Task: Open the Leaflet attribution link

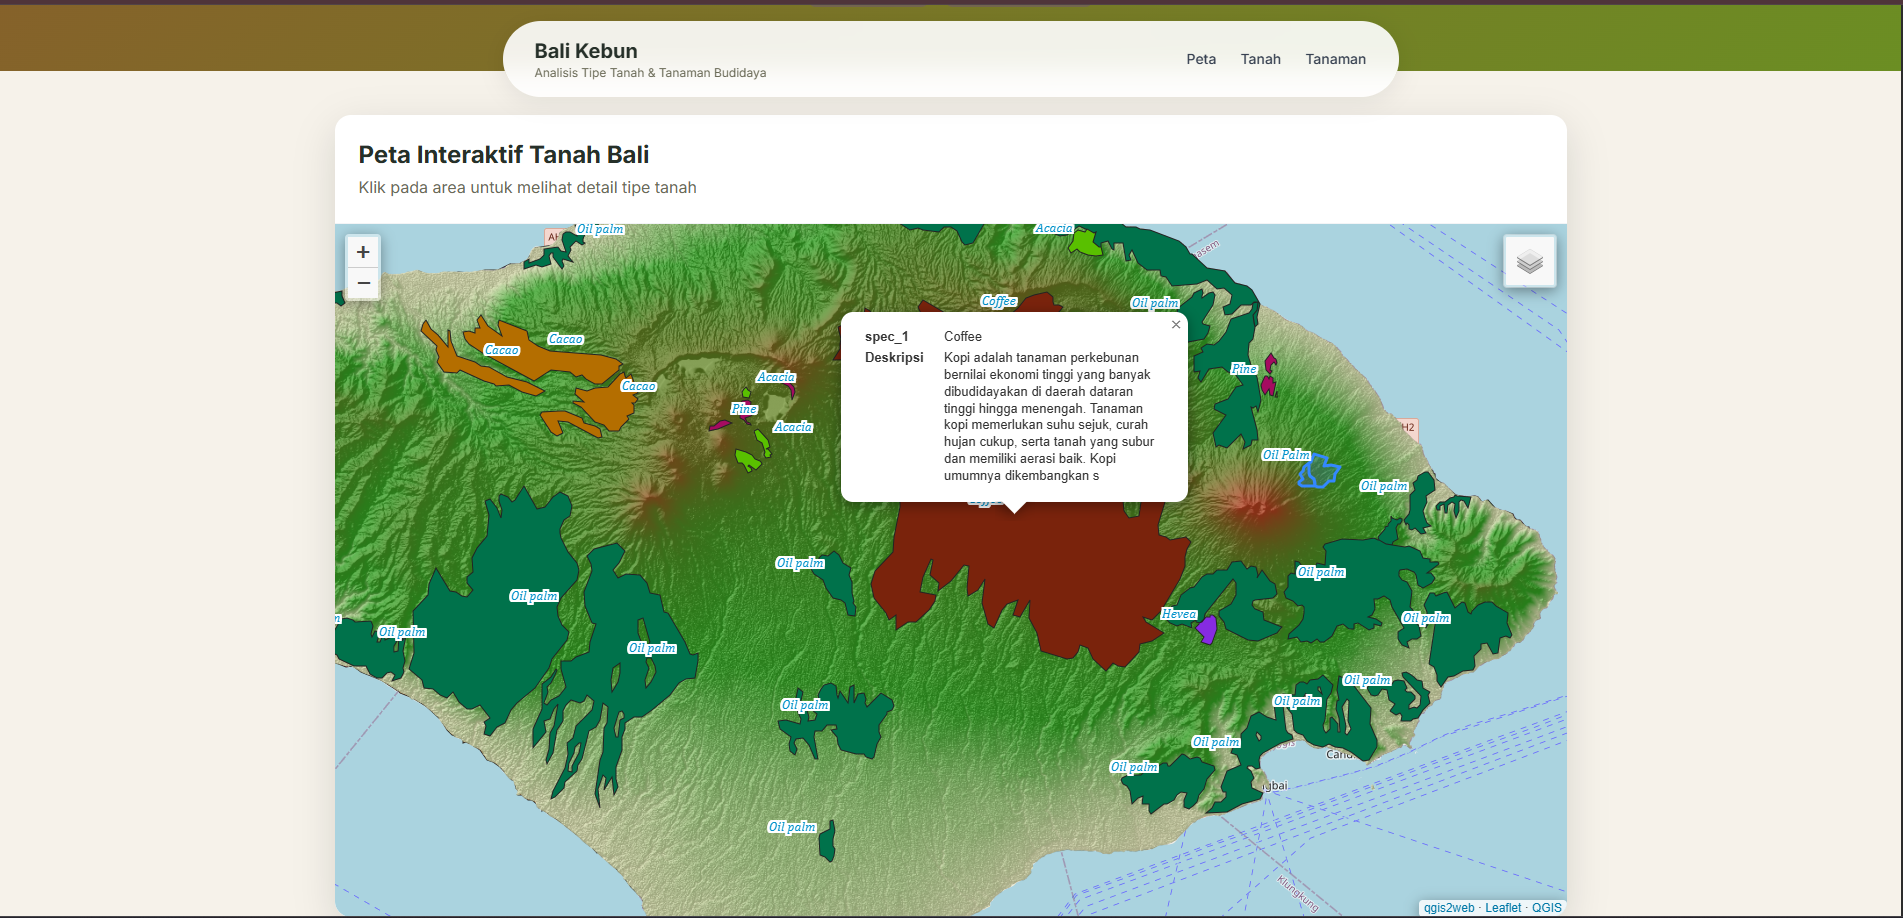Action: (x=1502, y=908)
